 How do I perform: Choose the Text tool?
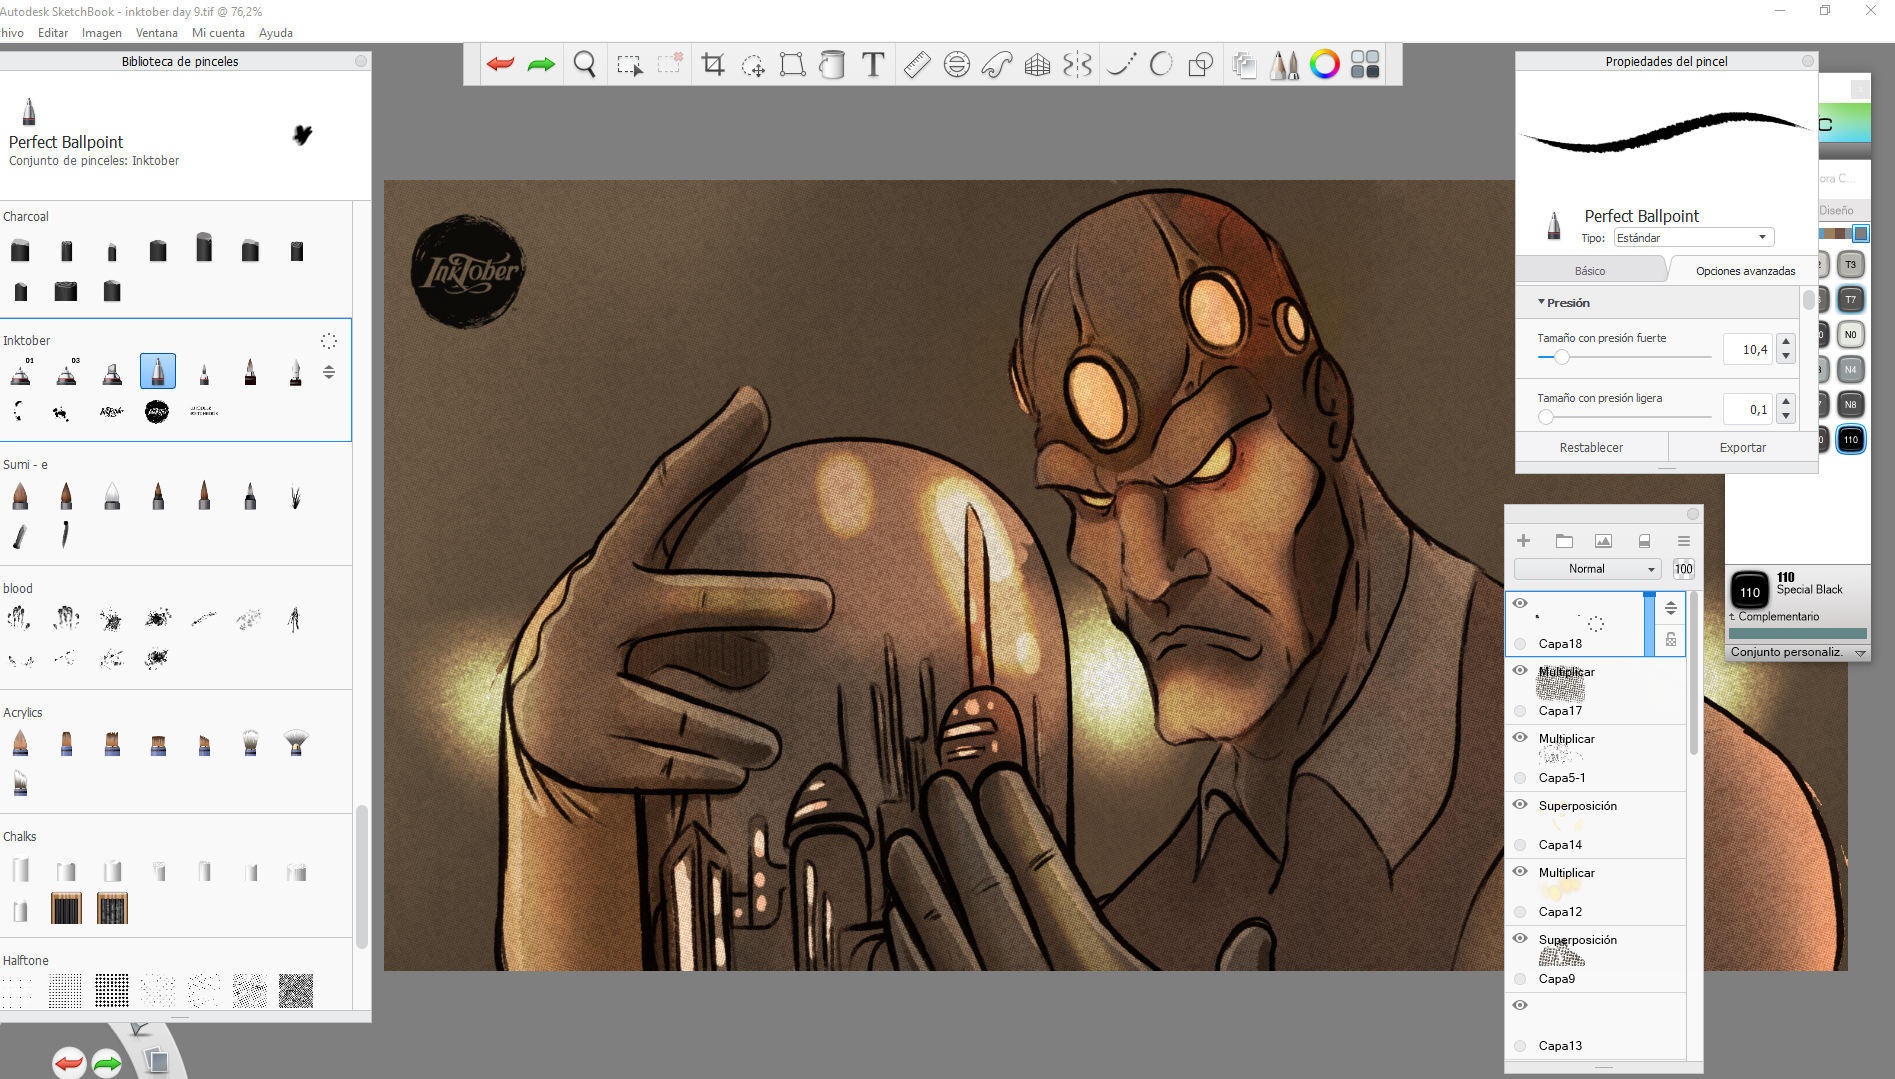tap(873, 65)
